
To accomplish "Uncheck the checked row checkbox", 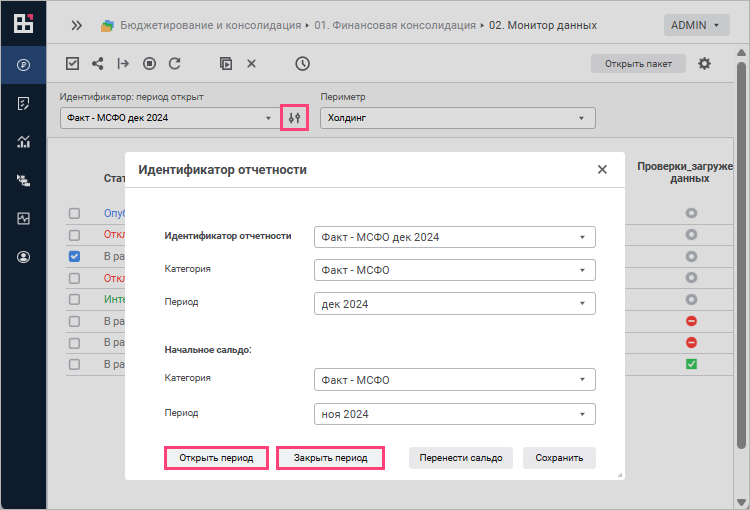I will click(x=74, y=256).
